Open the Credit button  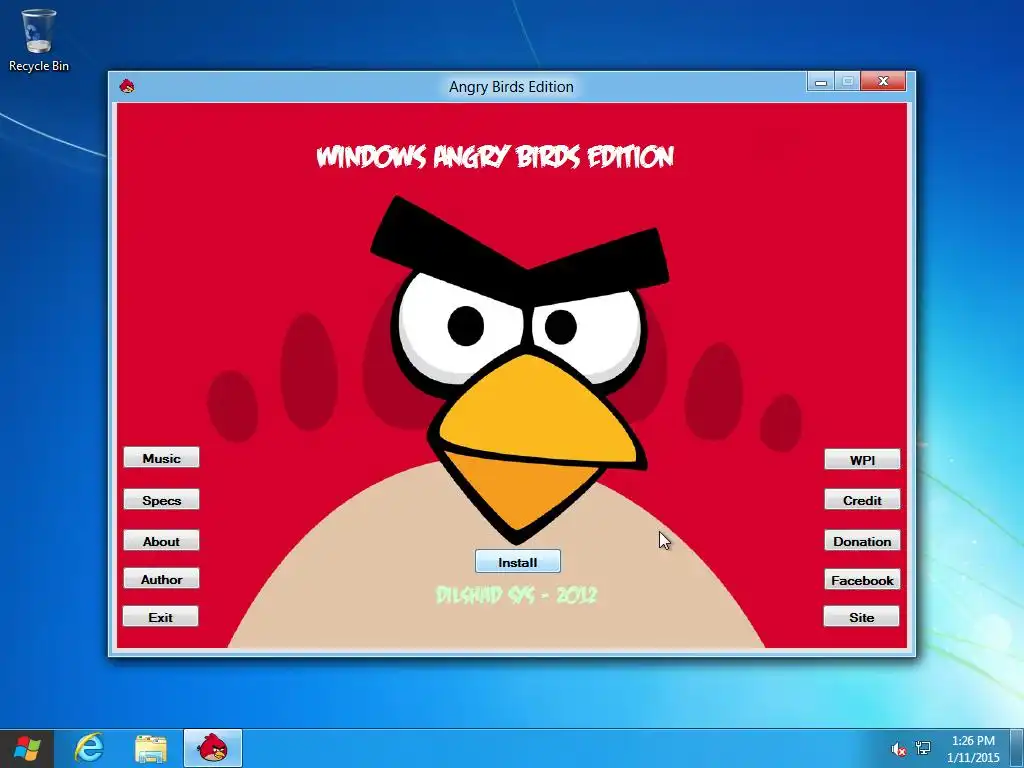(x=862, y=500)
